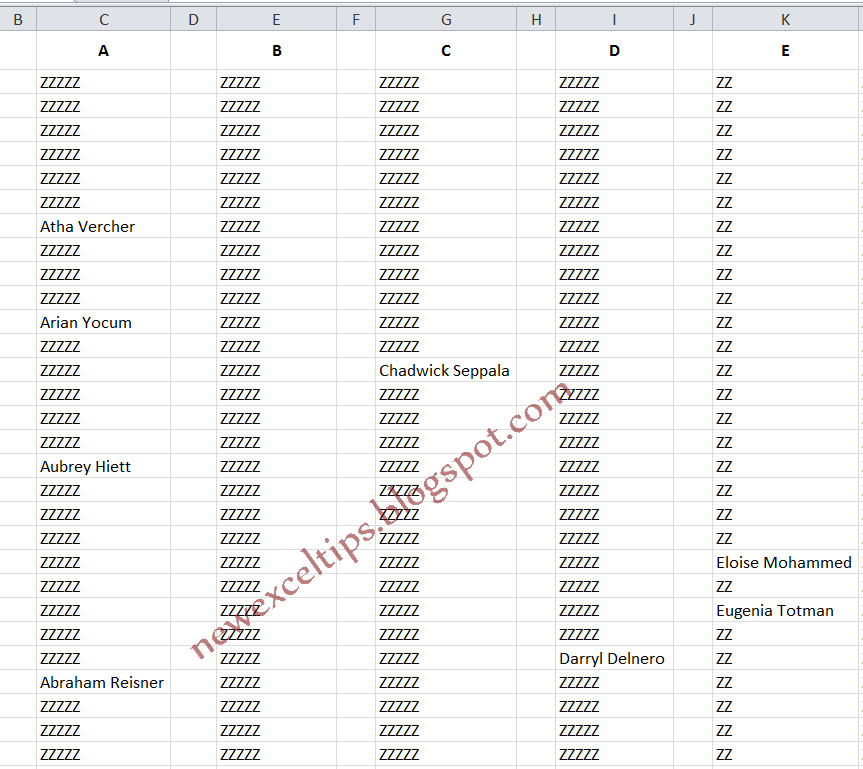Click the bold heading cell 'B'
863x769 pixels.
[276, 51]
